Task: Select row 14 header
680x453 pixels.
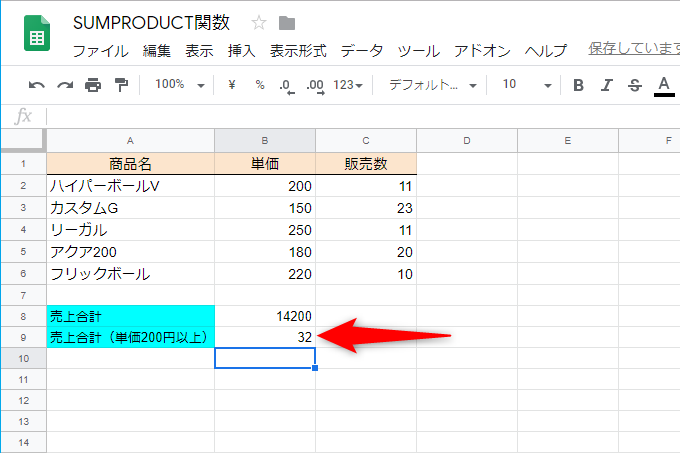Action: pyautogui.click(x=23, y=443)
